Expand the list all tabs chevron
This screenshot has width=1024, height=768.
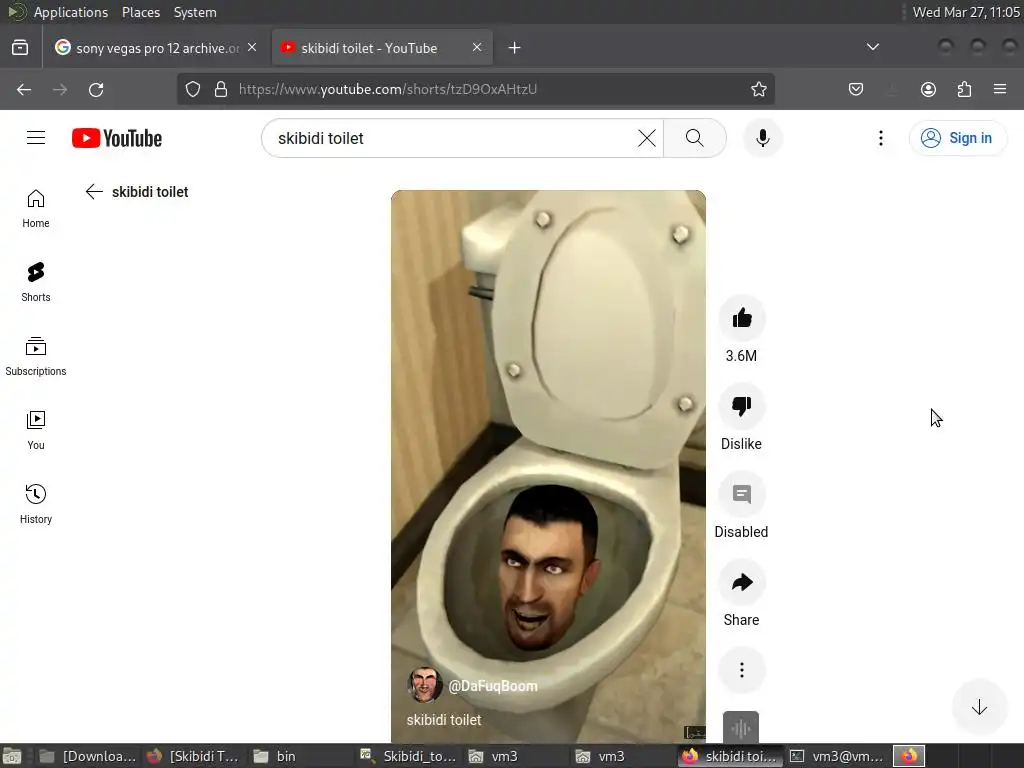pos(872,47)
